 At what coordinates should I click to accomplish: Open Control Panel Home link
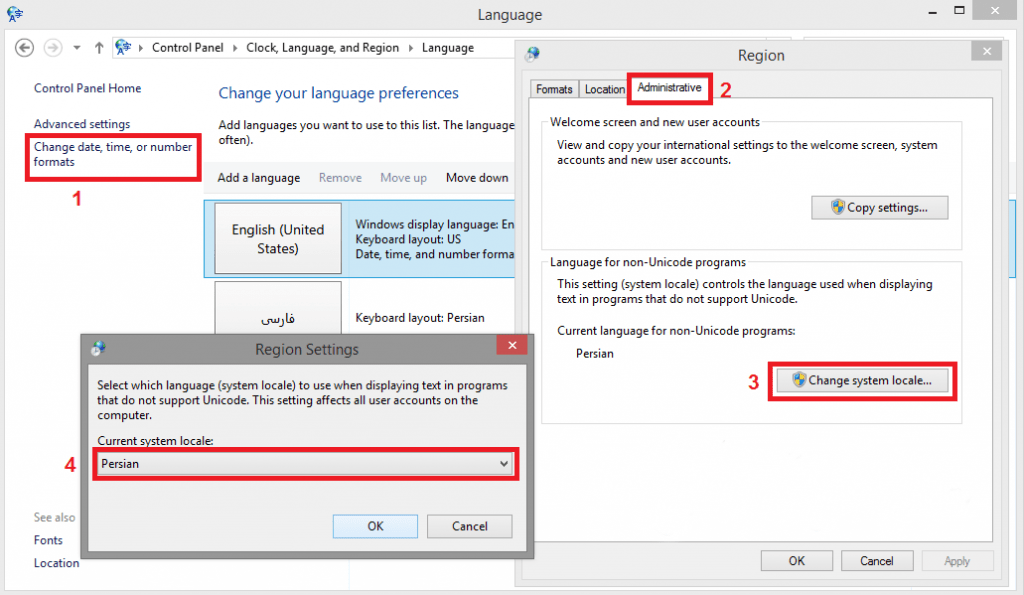88,88
